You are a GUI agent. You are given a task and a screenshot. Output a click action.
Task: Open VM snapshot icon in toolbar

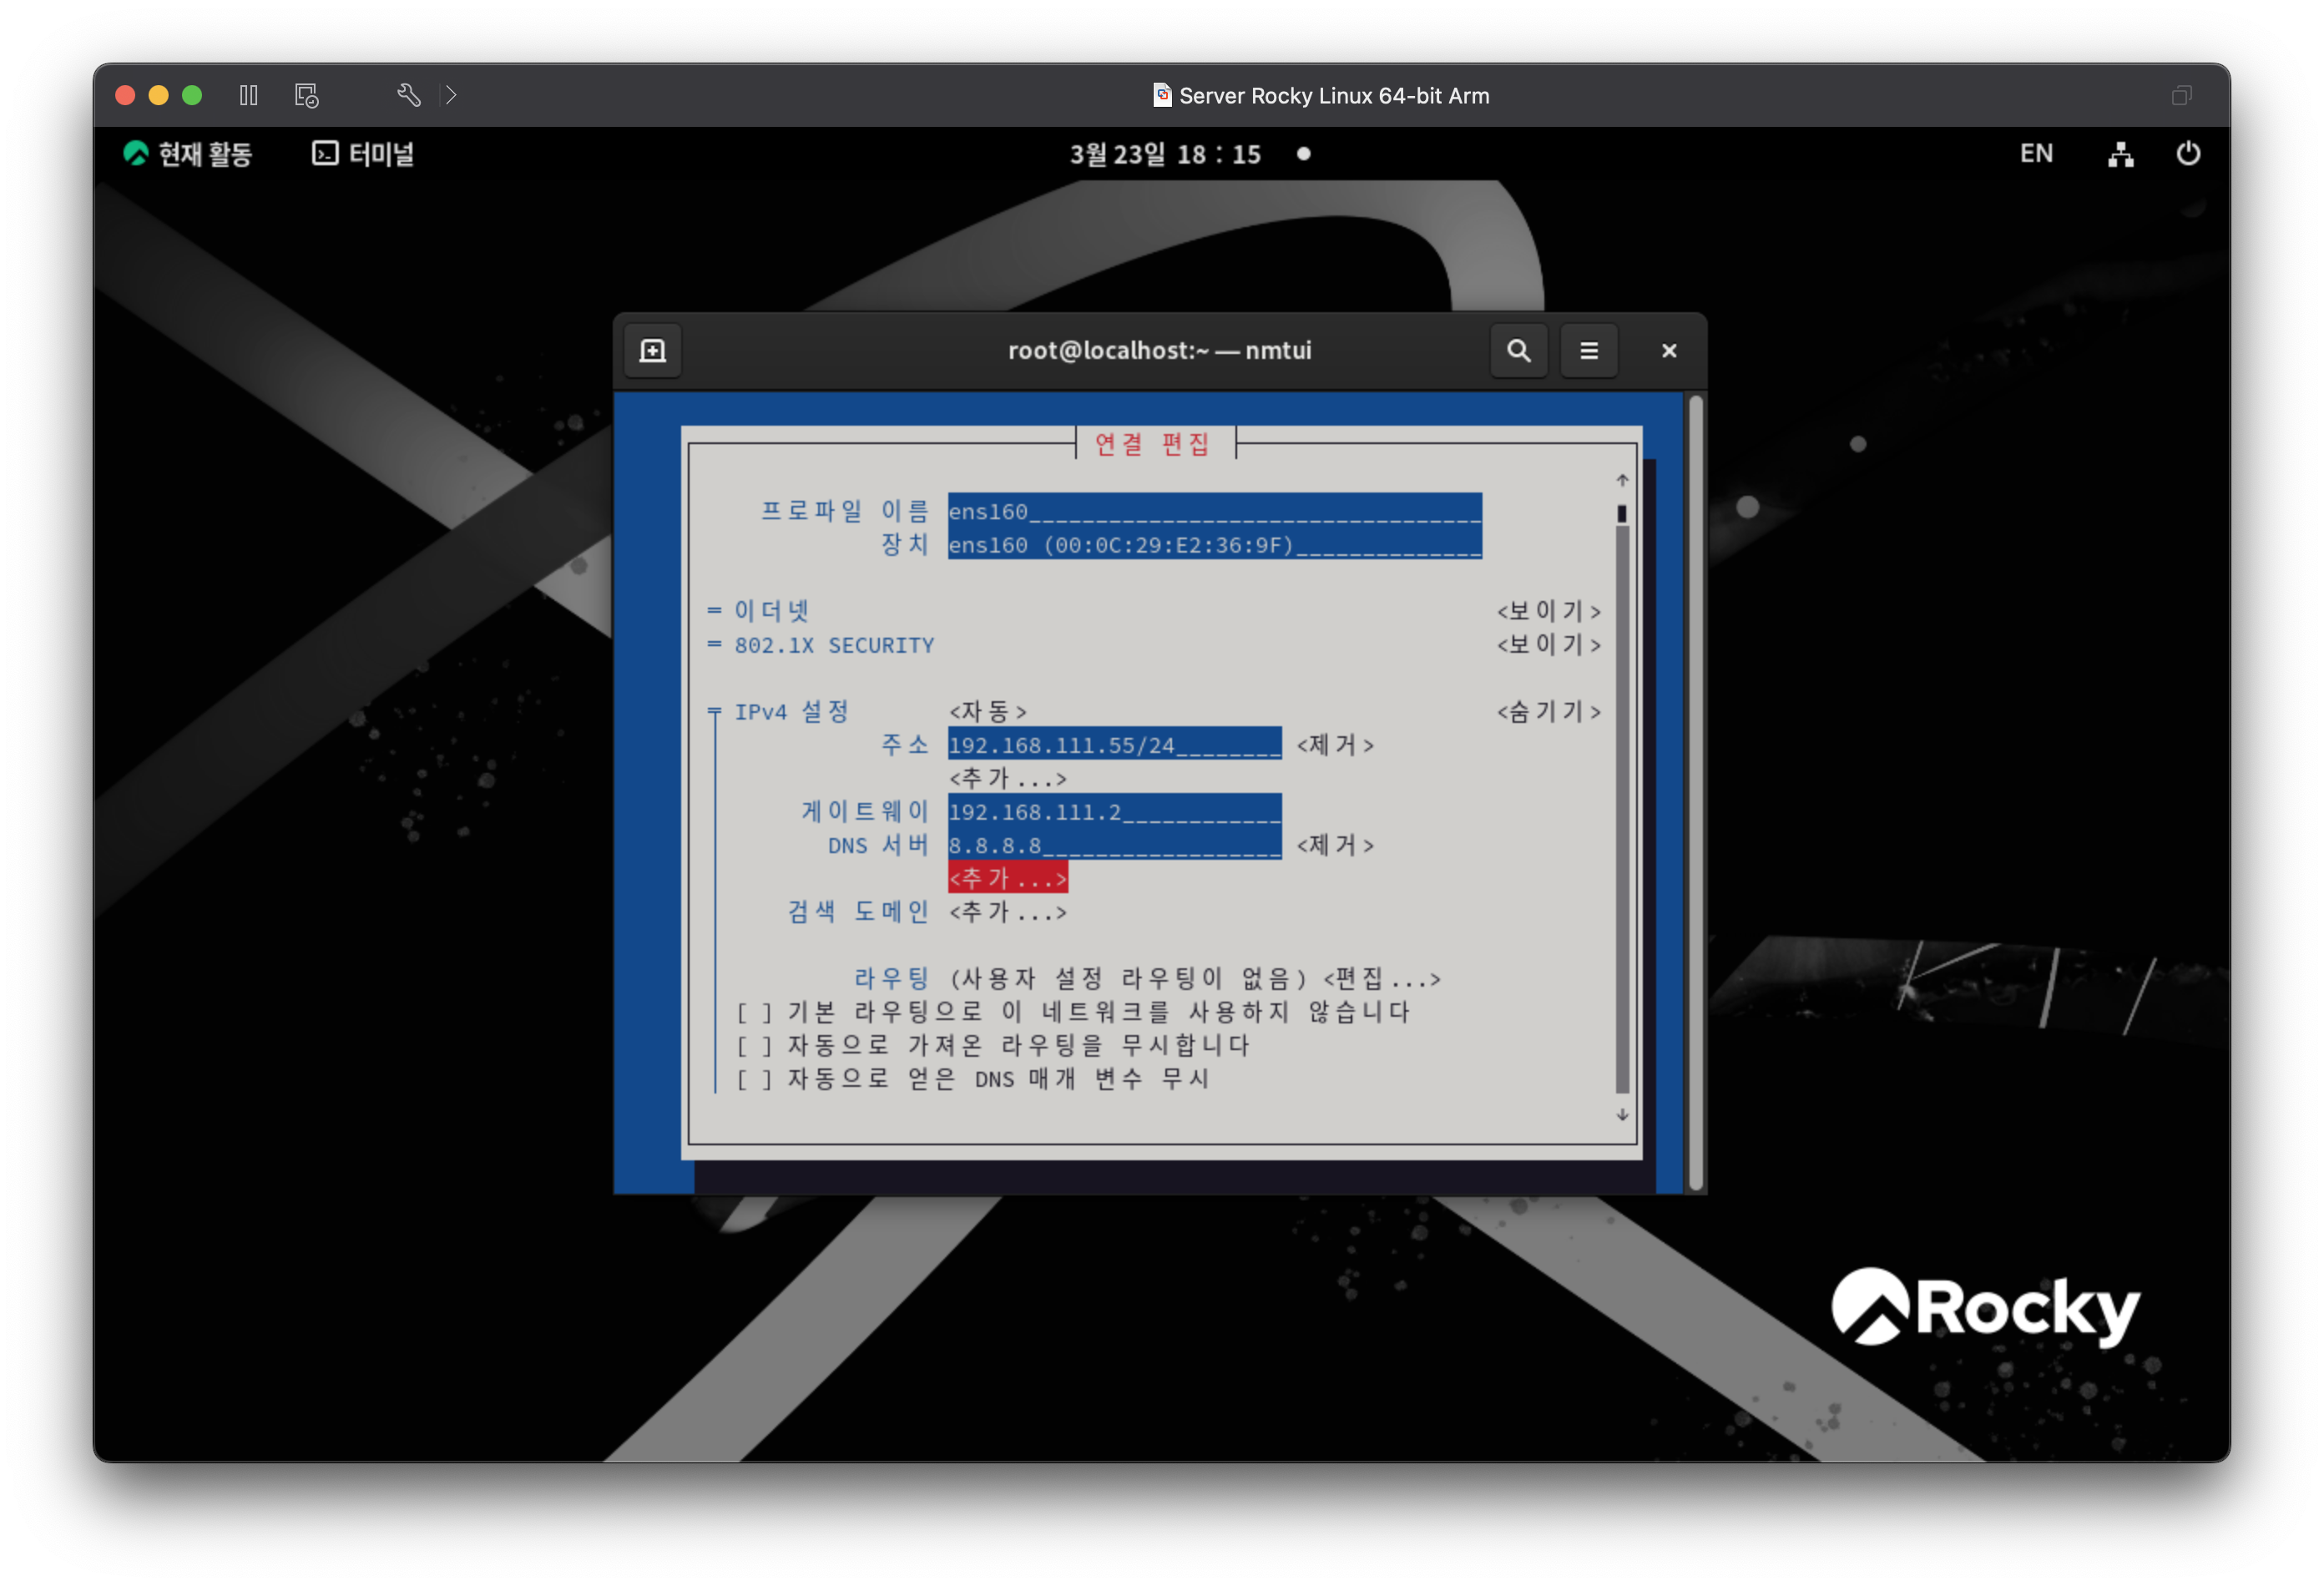[x=306, y=95]
